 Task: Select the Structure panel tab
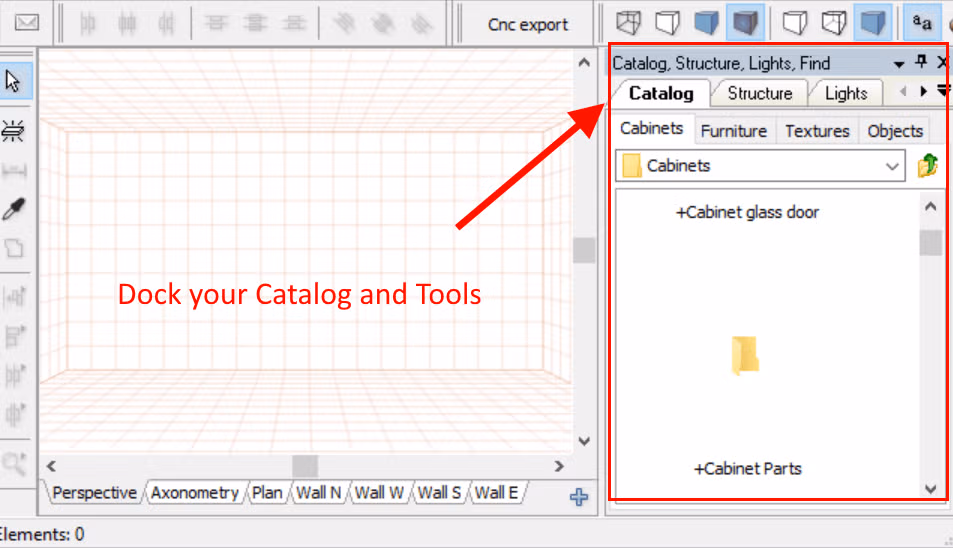(x=760, y=94)
